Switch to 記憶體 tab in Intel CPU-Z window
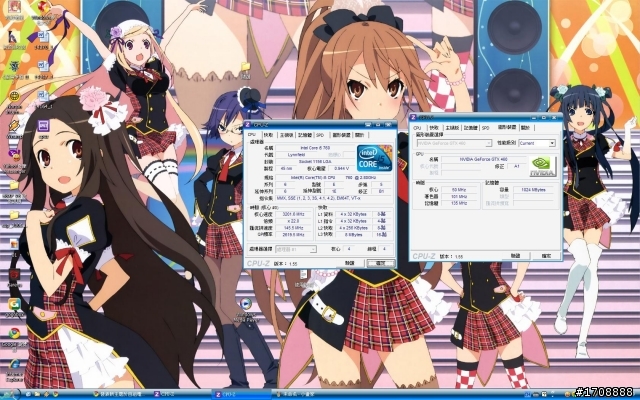This screenshot has width=640, height=400. click(x=304, y=135)
